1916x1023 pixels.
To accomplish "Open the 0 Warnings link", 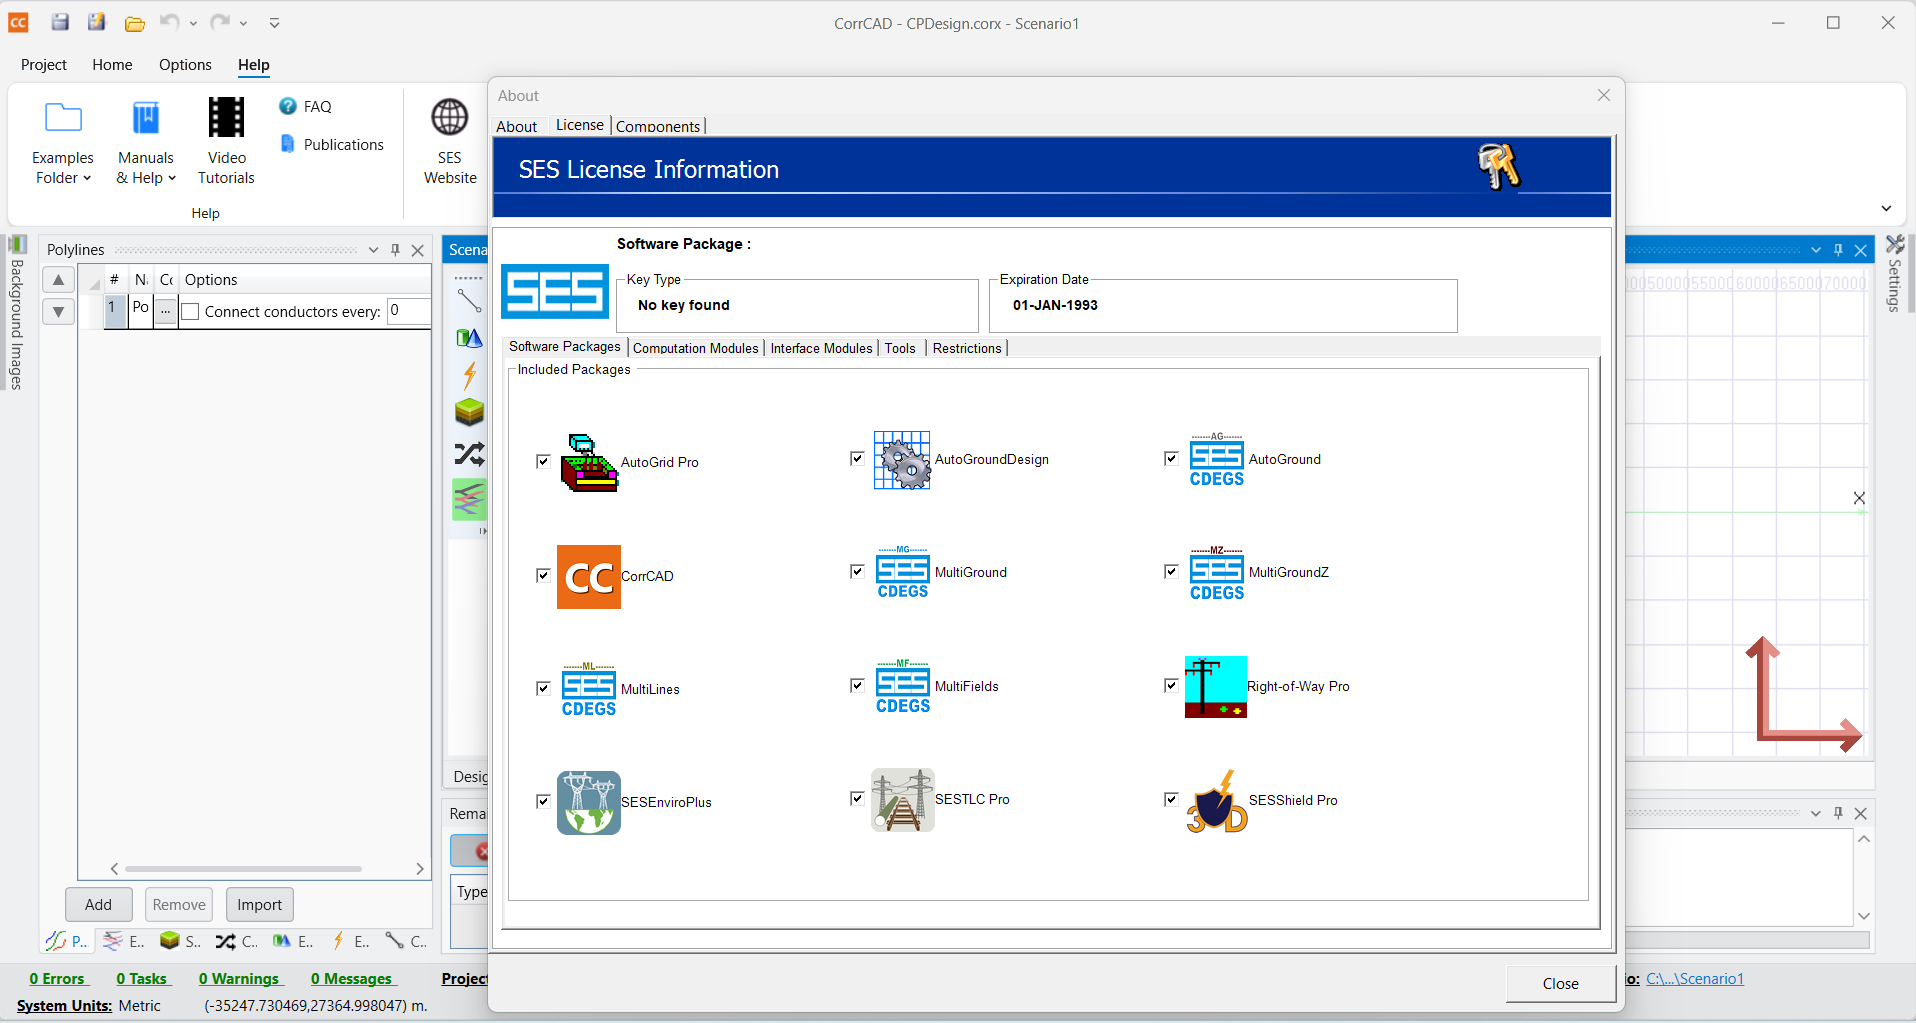I will pos(240,979).
